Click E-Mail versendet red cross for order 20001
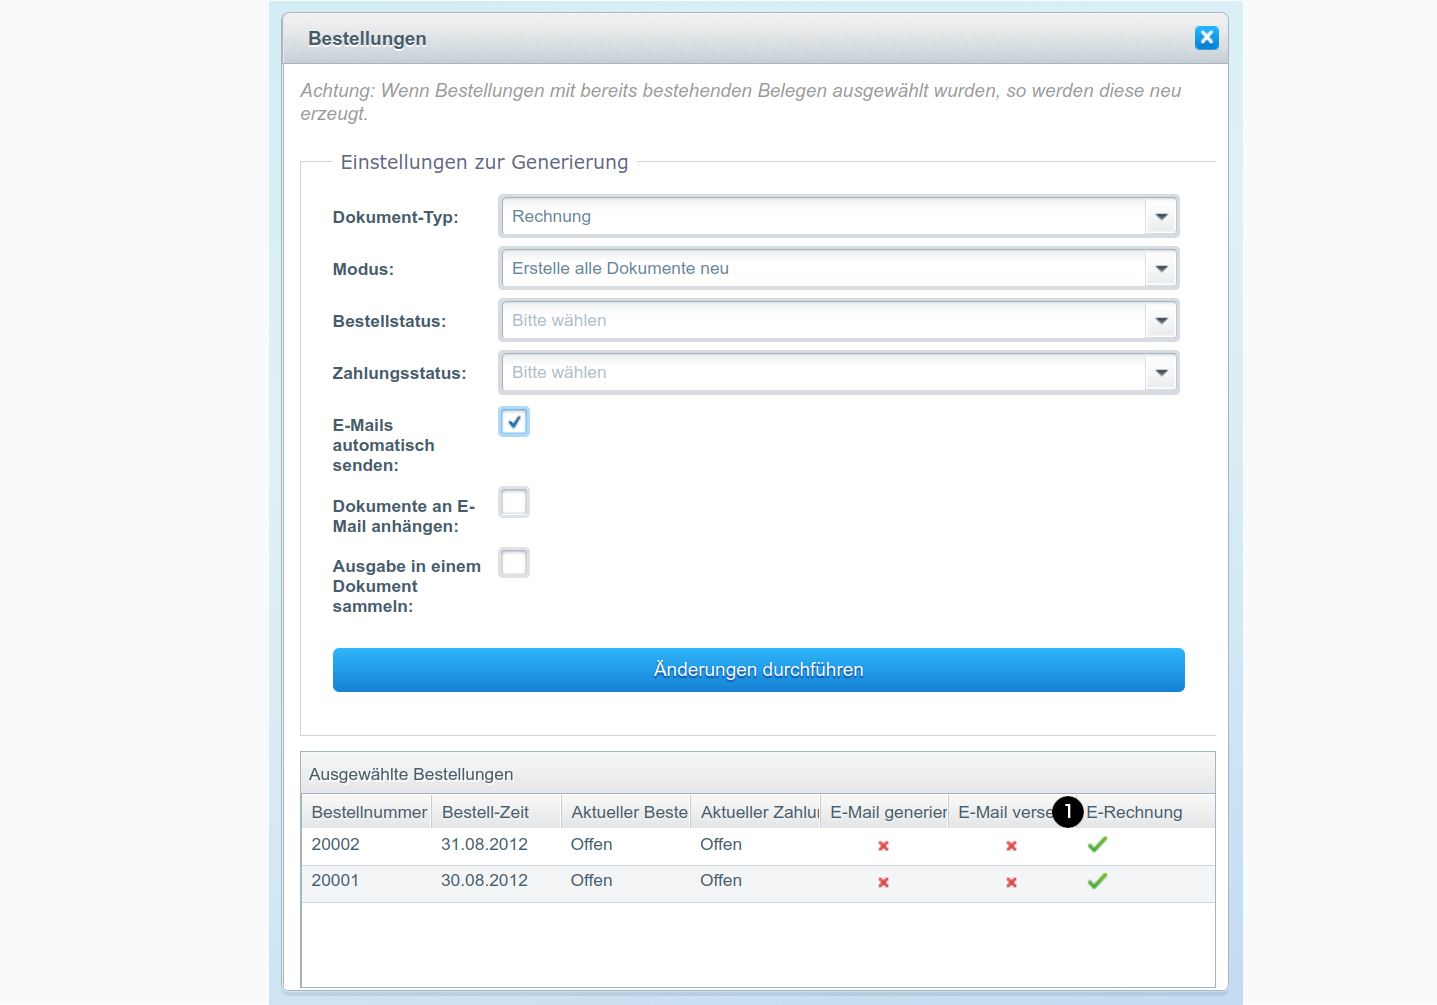This screenshot has width=1437, height=1005. pyautogui.click(x=1011, y=882)
